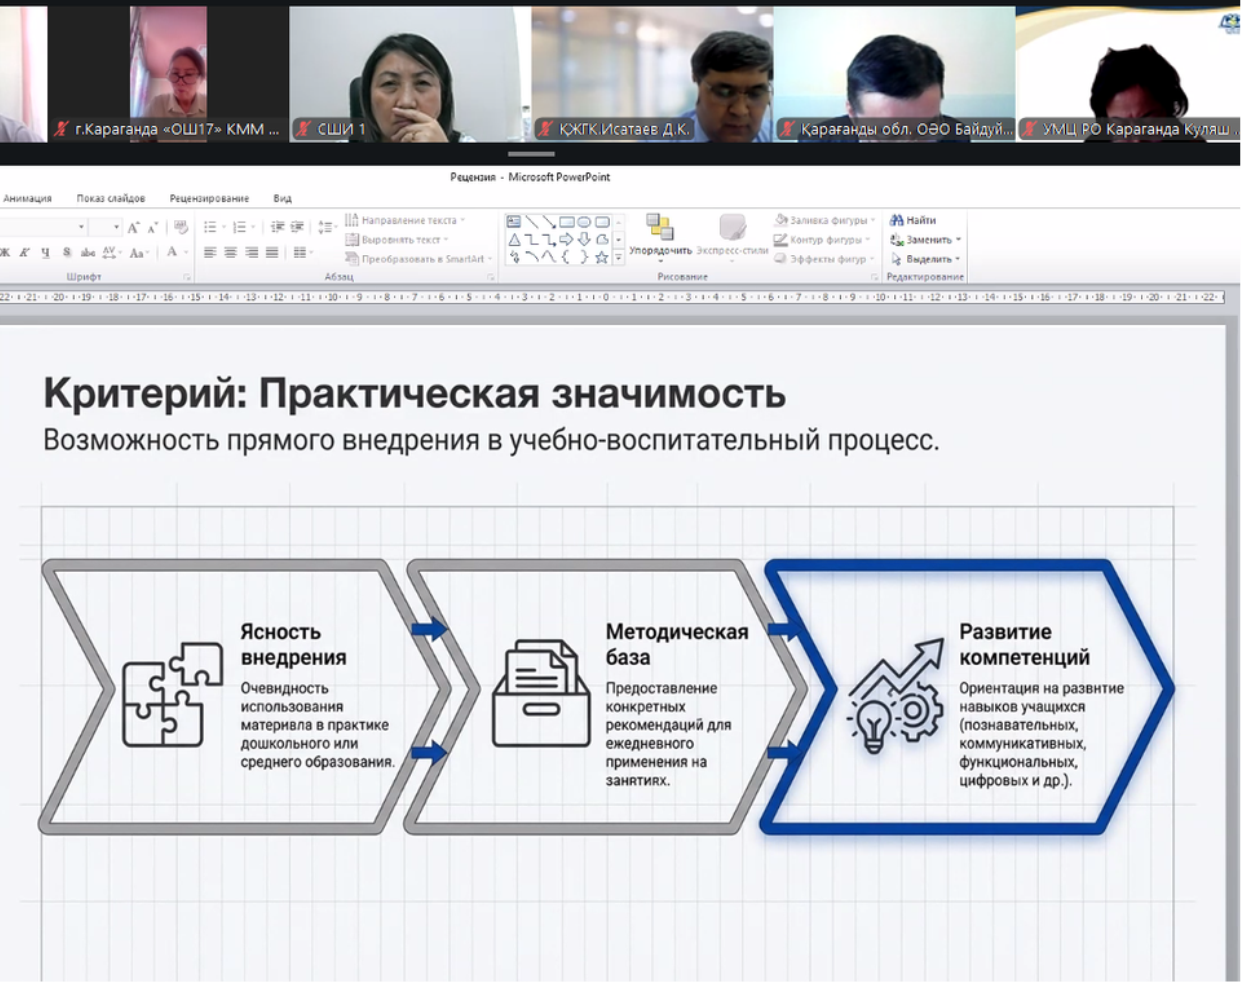The image size is (1241, 982).
Task: Click the Найти button
Action: click(913, 220)
